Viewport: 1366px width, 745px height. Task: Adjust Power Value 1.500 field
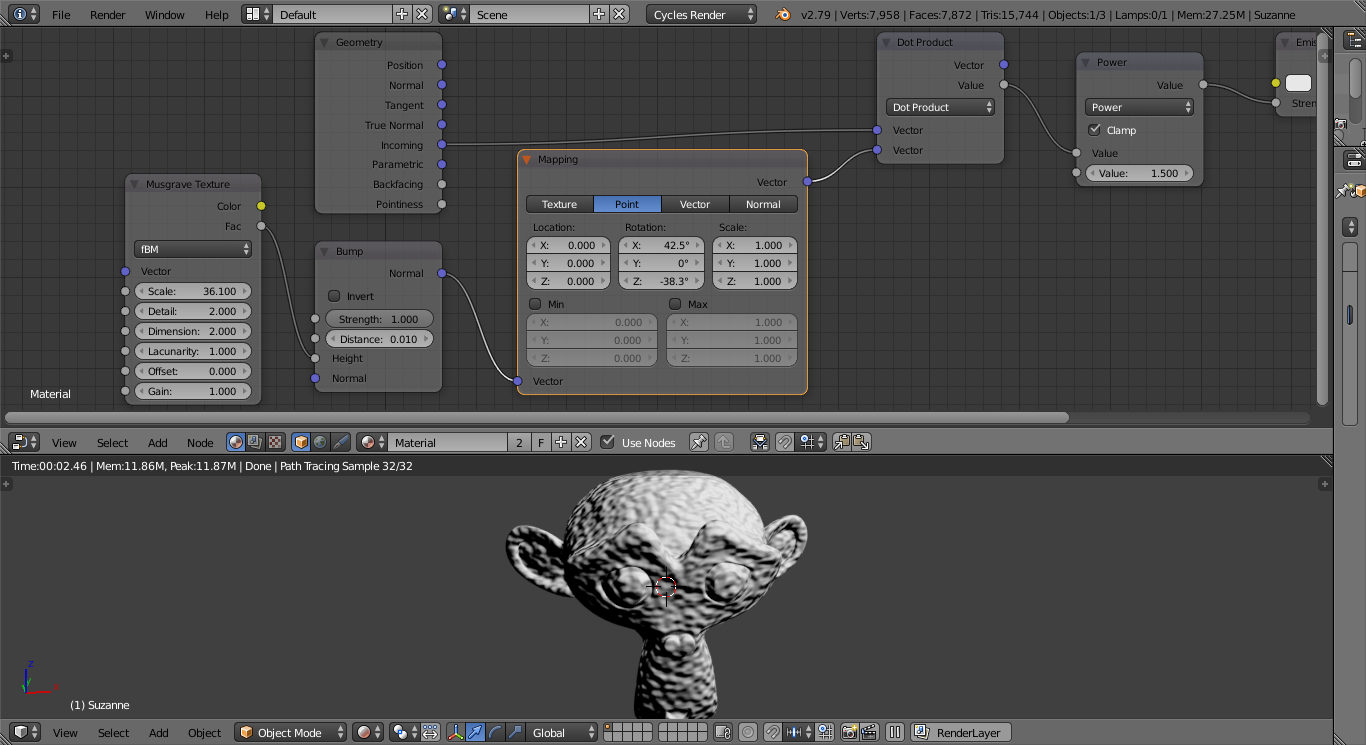click(1139, 173)
